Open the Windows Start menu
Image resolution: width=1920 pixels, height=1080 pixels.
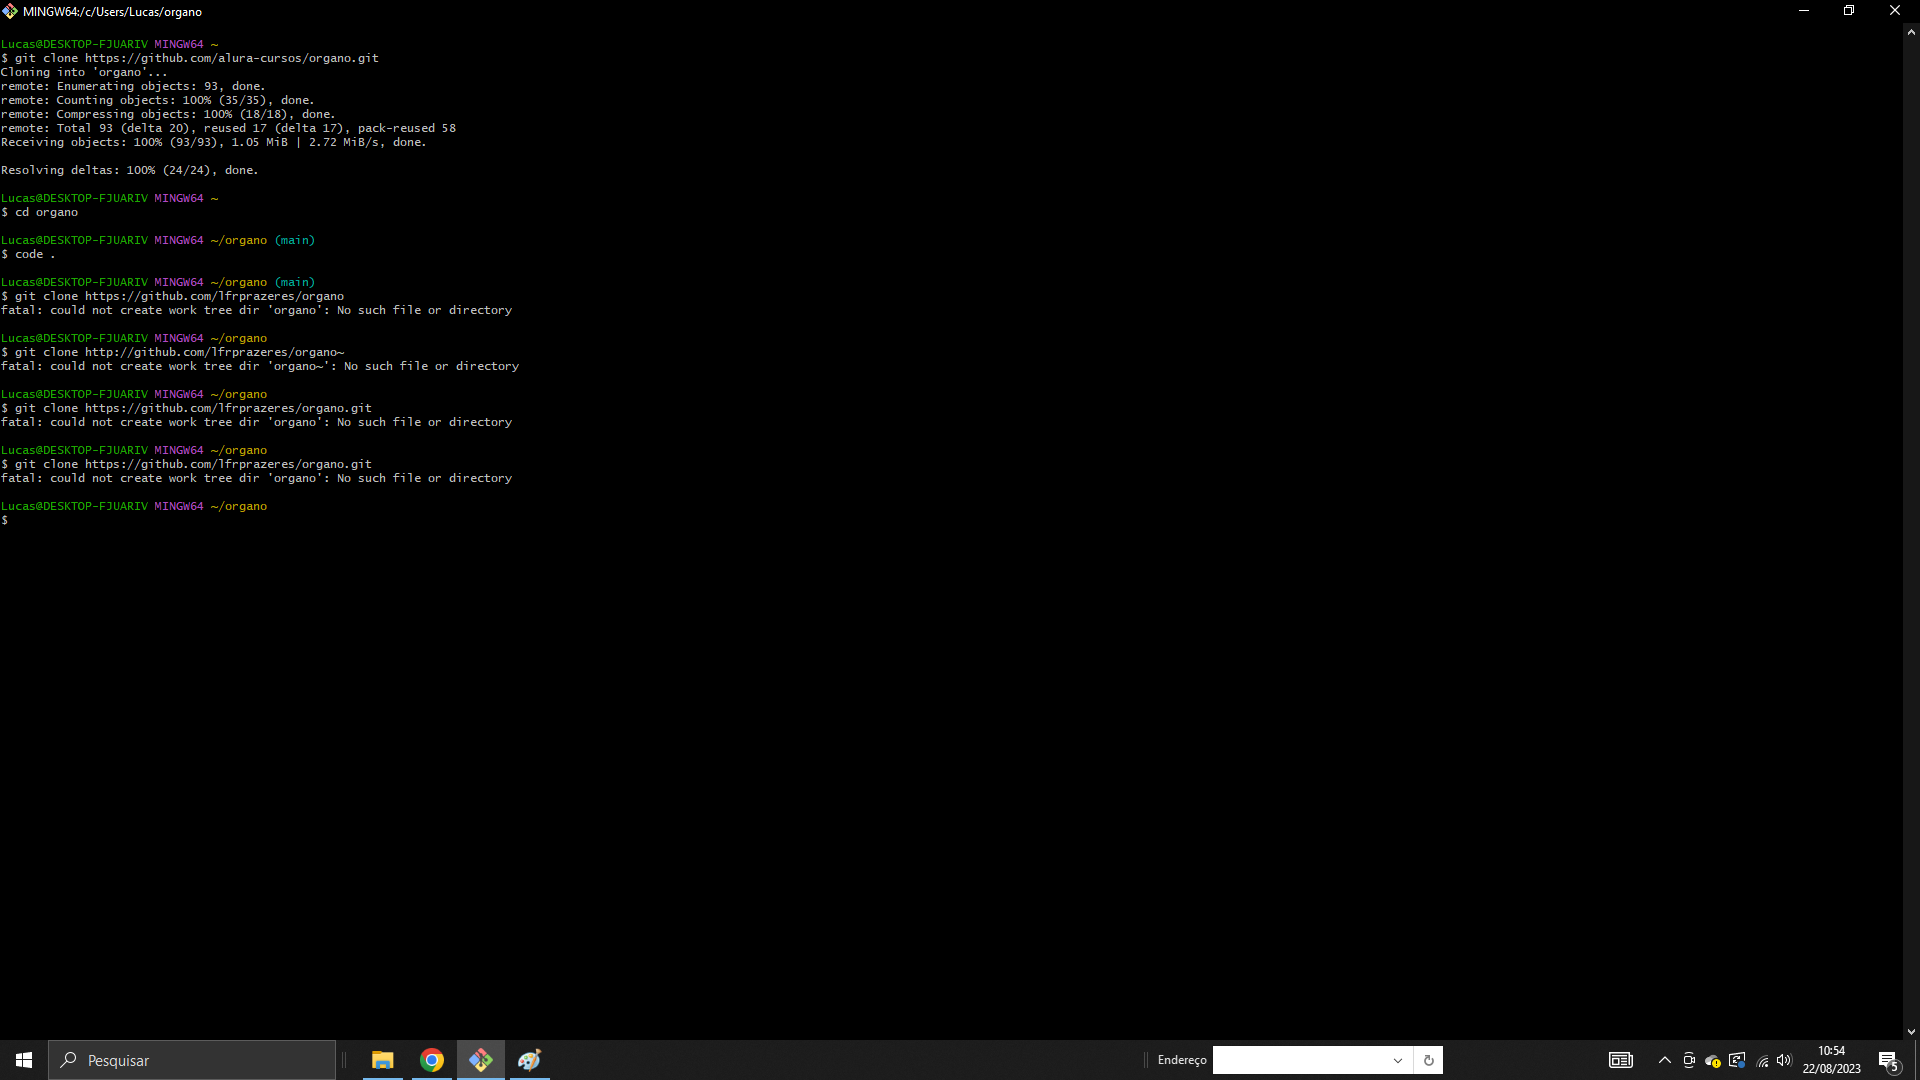[24, 1060]
